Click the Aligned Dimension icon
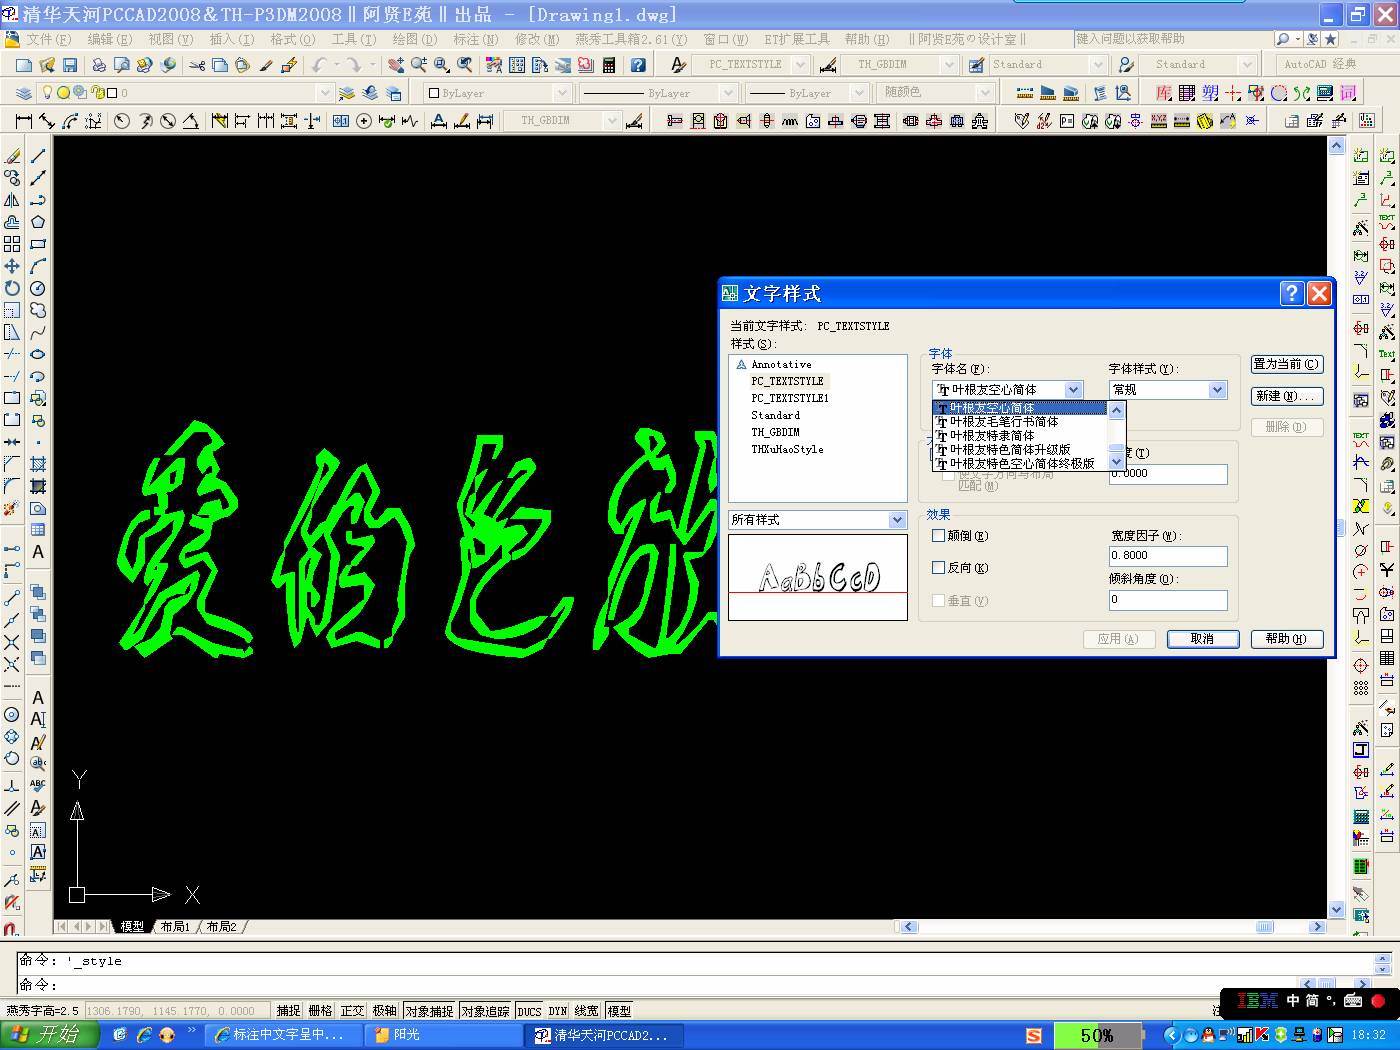Image resolution: width=1400 pixels, height=1050 pixels. 47,121
